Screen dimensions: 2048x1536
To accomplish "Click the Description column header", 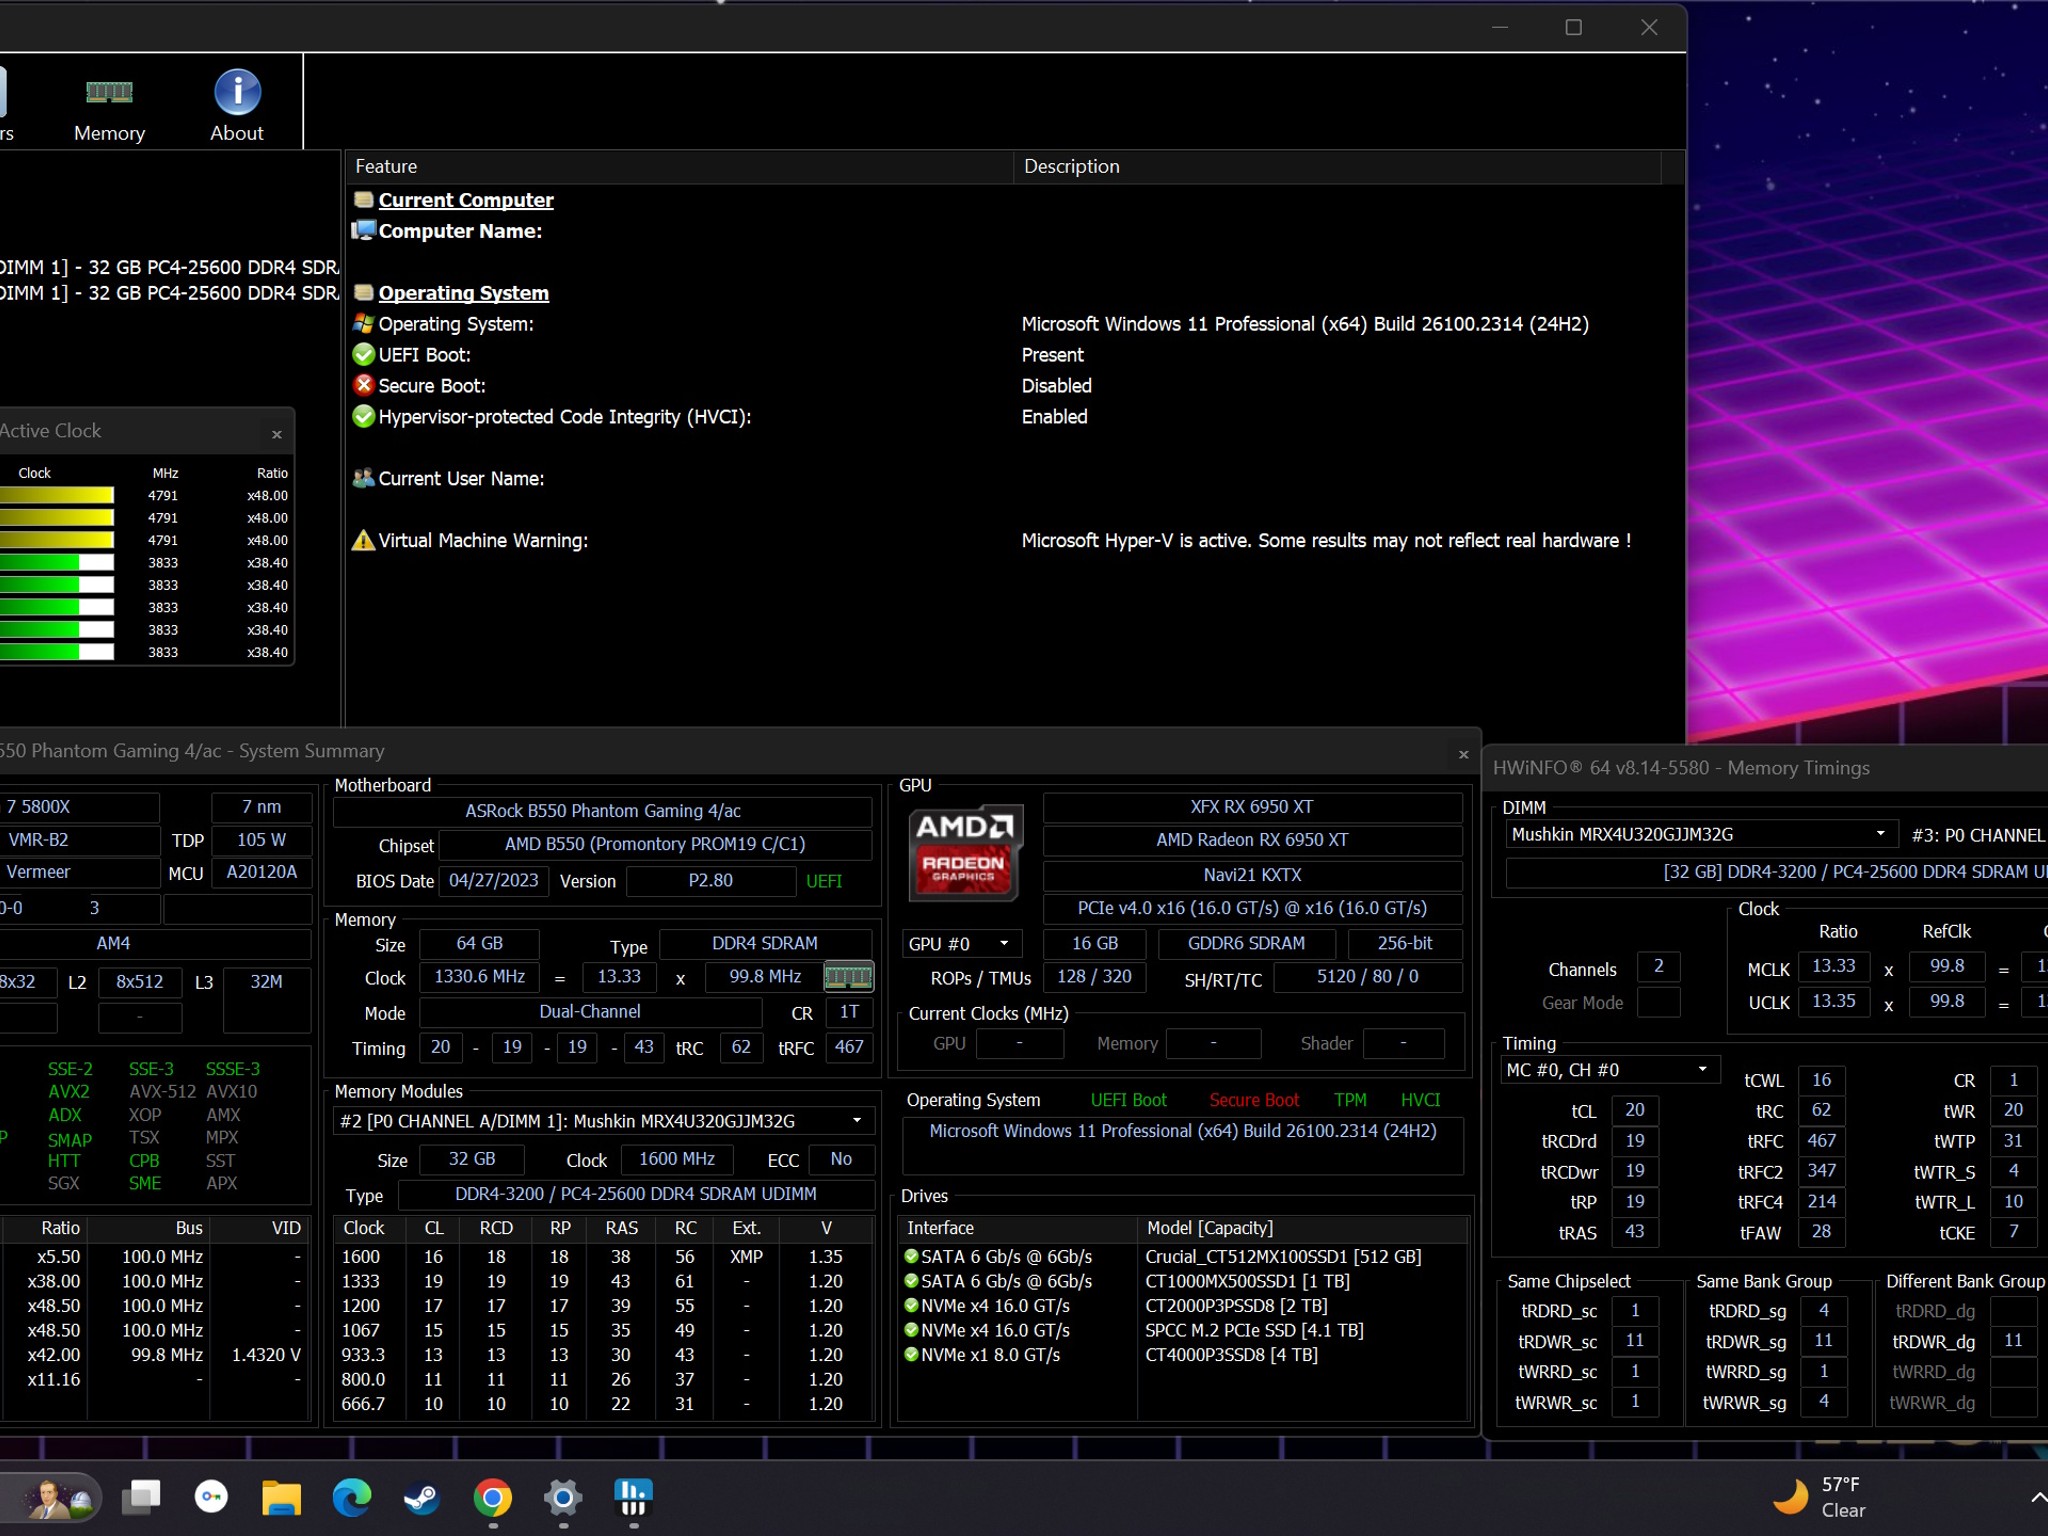I will [1337, 167].
